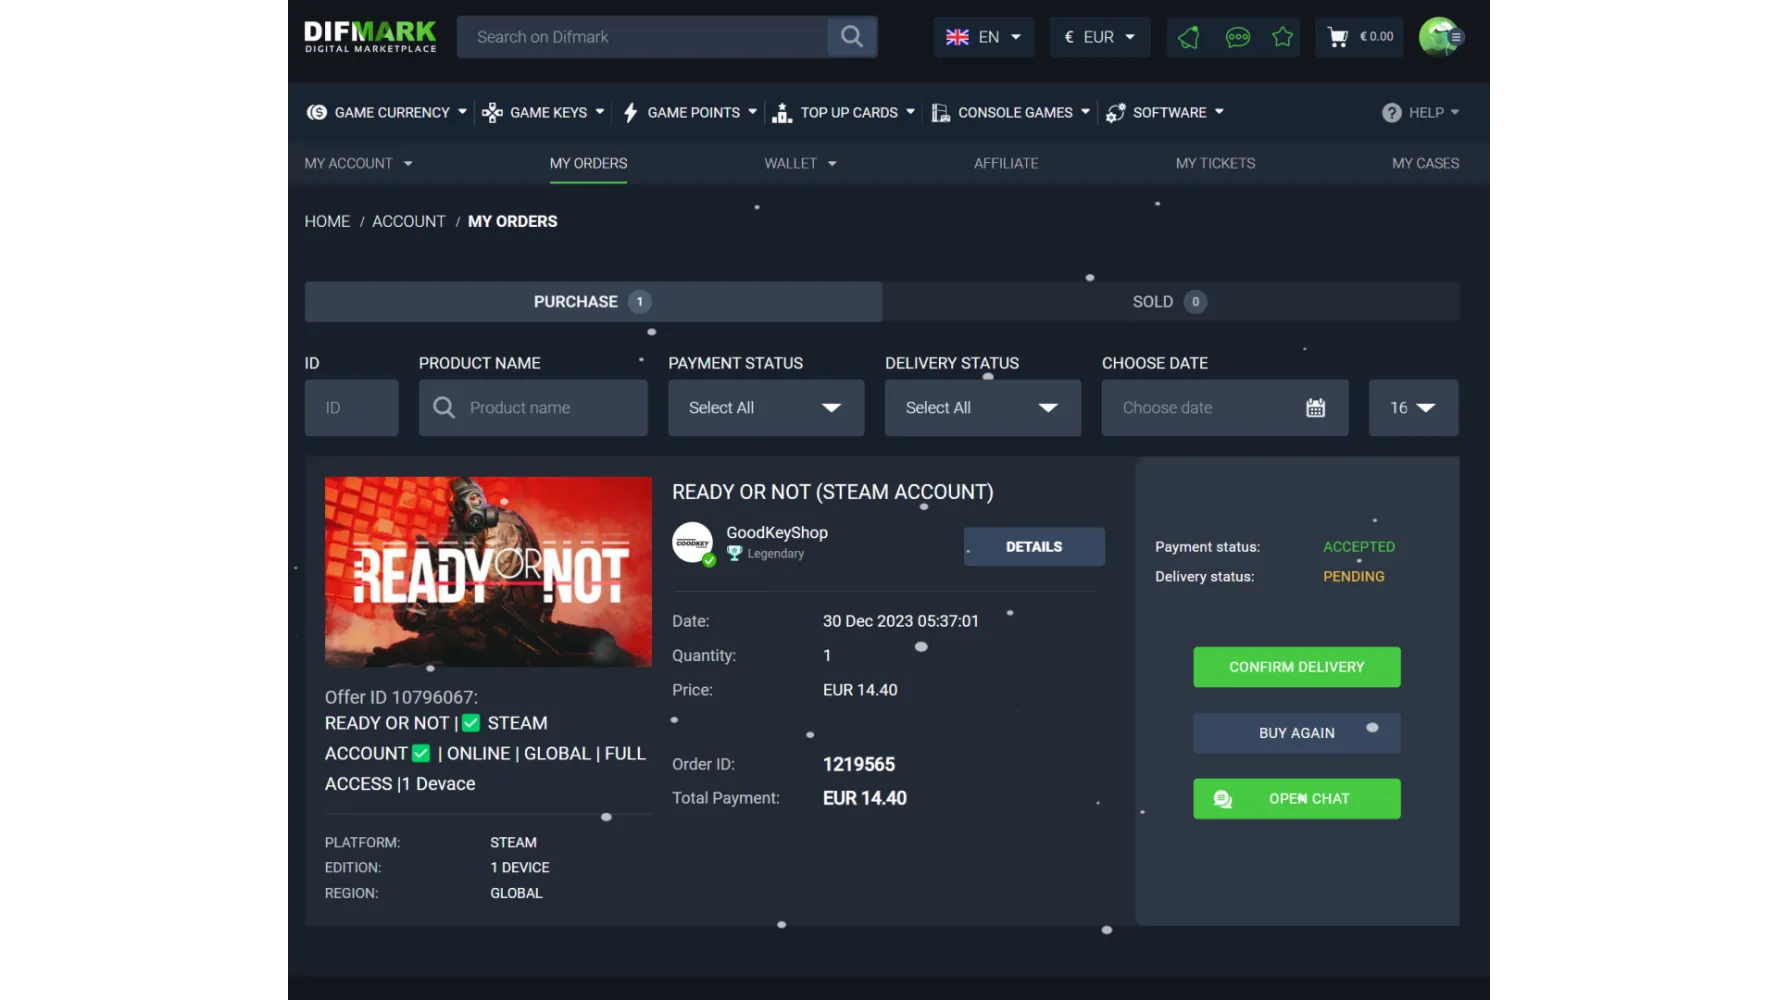This screenshot has width=1778, height=1000.
Task: Expand the Game Points menu
Action: [690, 112]
